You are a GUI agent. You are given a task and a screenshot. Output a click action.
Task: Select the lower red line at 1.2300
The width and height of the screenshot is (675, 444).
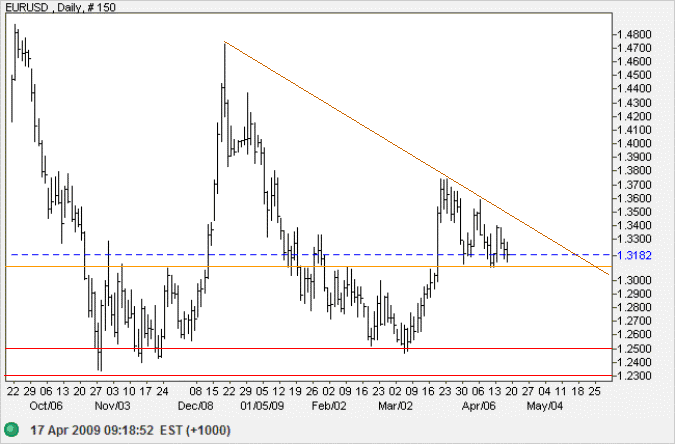tap(308, 376)
